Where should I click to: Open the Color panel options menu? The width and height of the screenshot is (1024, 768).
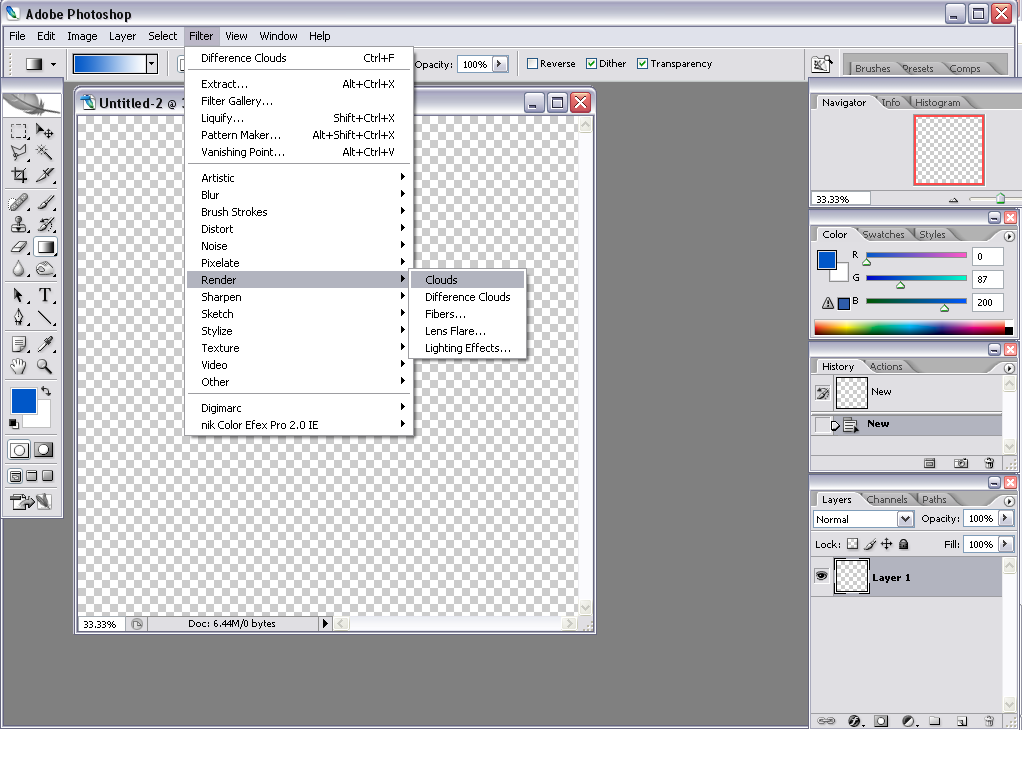click(x=1009, y=236)
